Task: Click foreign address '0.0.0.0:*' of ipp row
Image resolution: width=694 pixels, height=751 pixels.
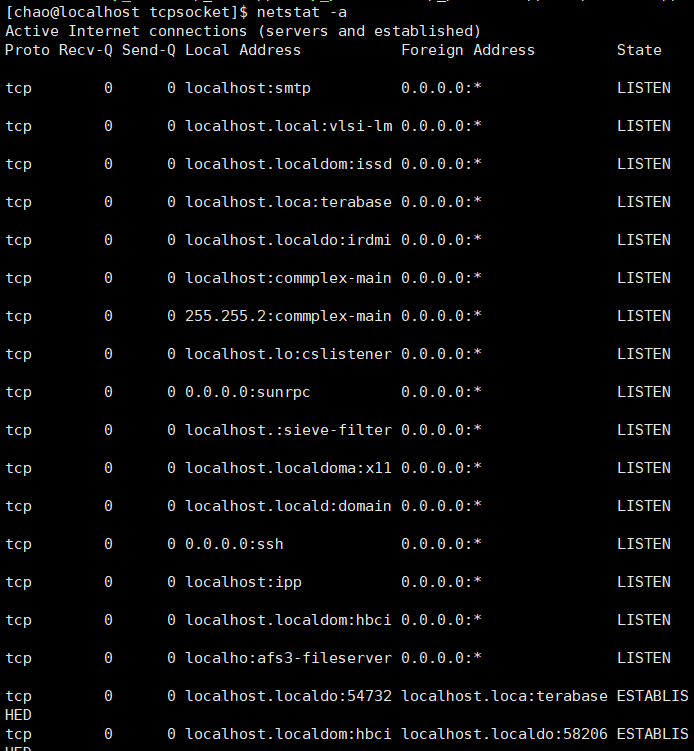Action: point(441,582)
